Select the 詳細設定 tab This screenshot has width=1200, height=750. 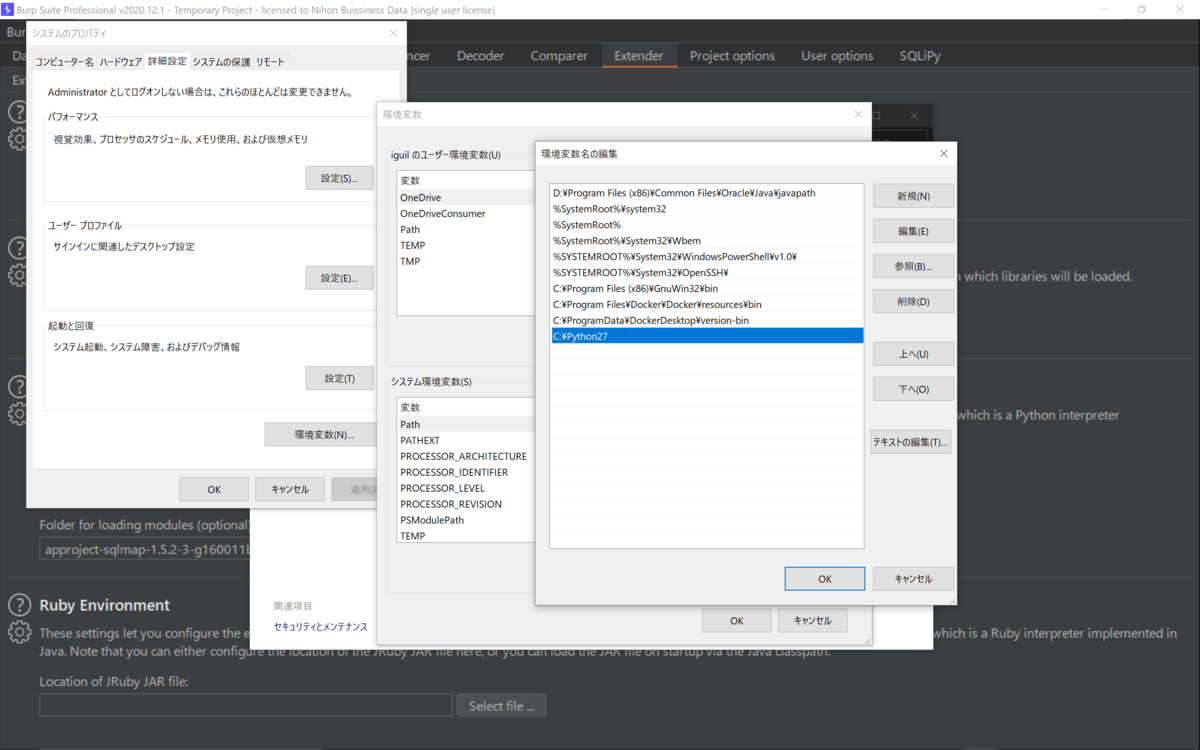[x=167, y=61]
